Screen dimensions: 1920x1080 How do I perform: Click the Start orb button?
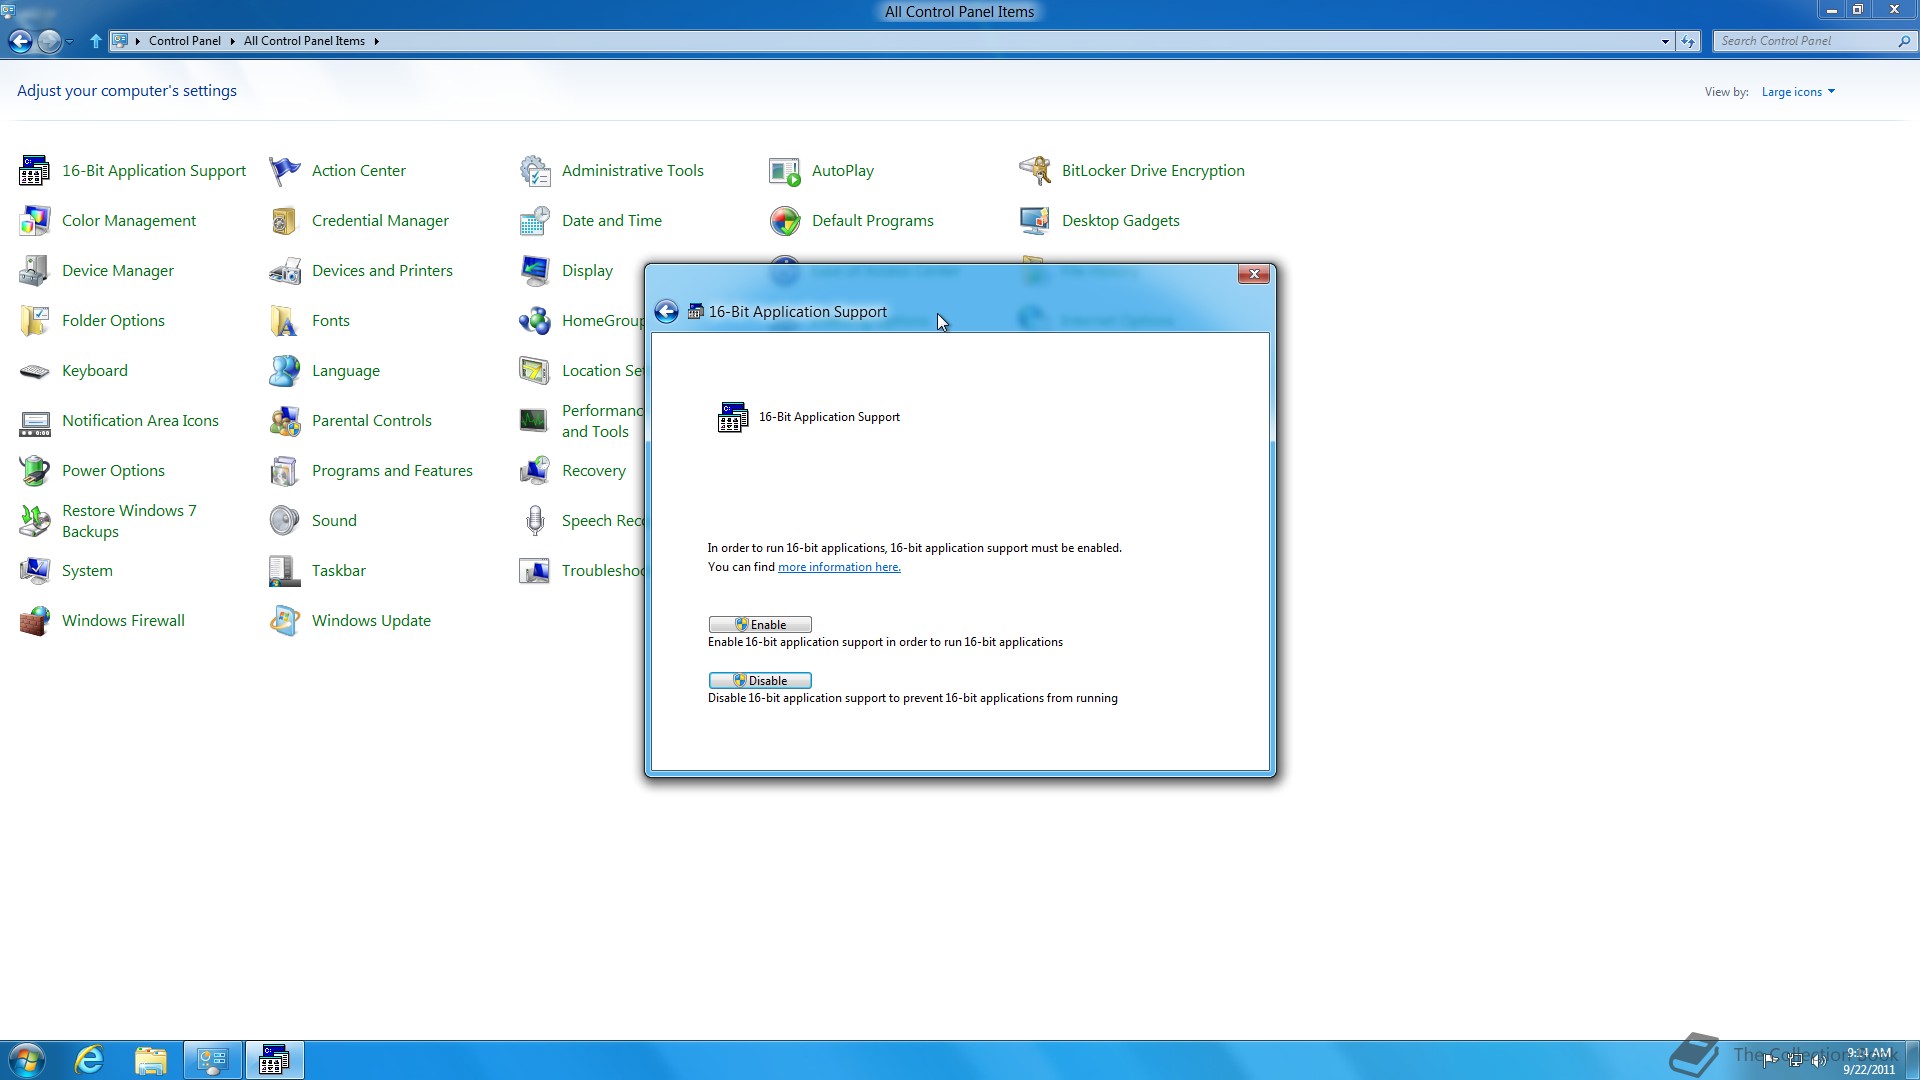(x=26, y=1060)
